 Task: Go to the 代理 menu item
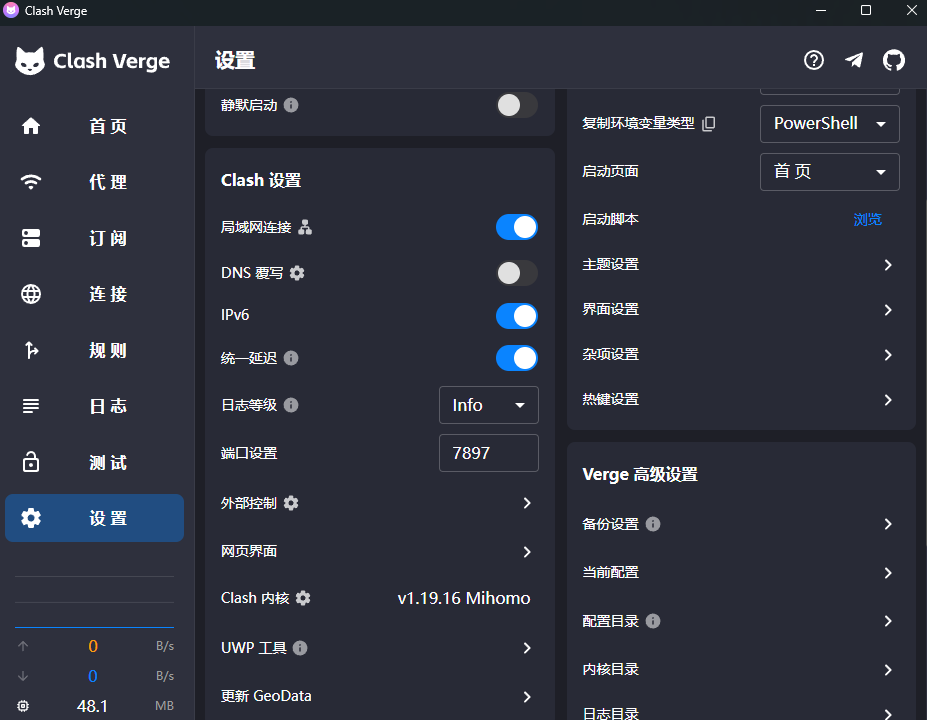coord(95,181)
